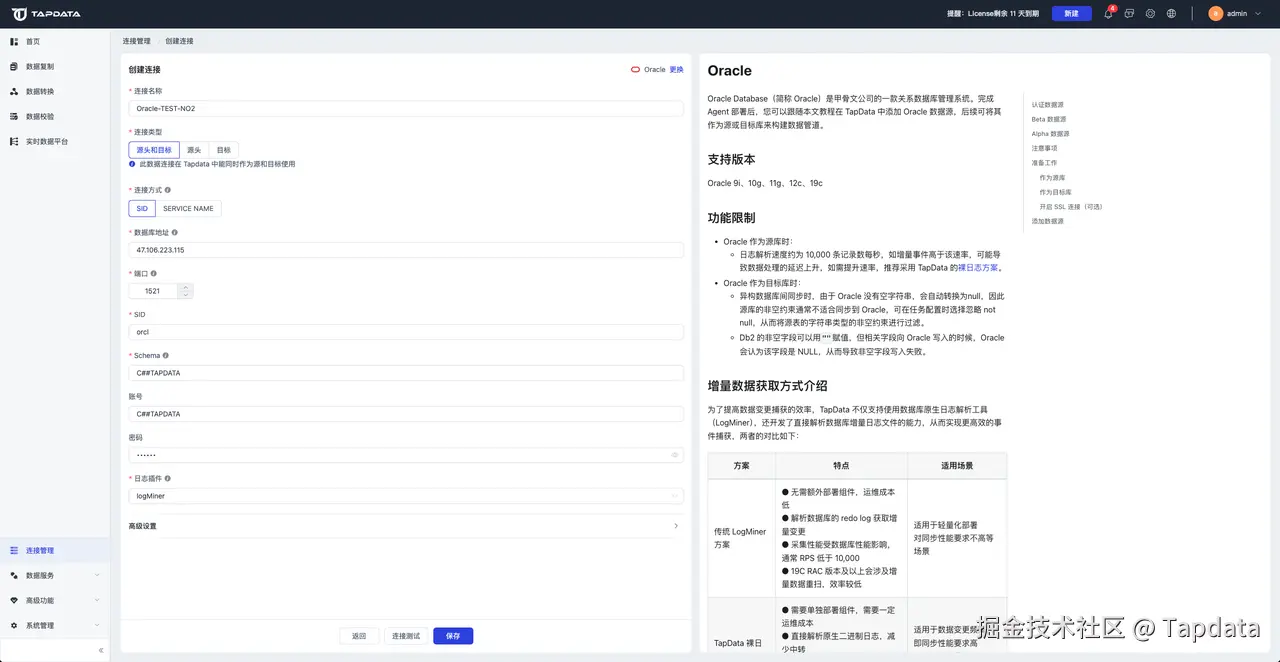Open the settings gear icon in header
Screen dimensions: 1280x662
(x=1150, y=14)
